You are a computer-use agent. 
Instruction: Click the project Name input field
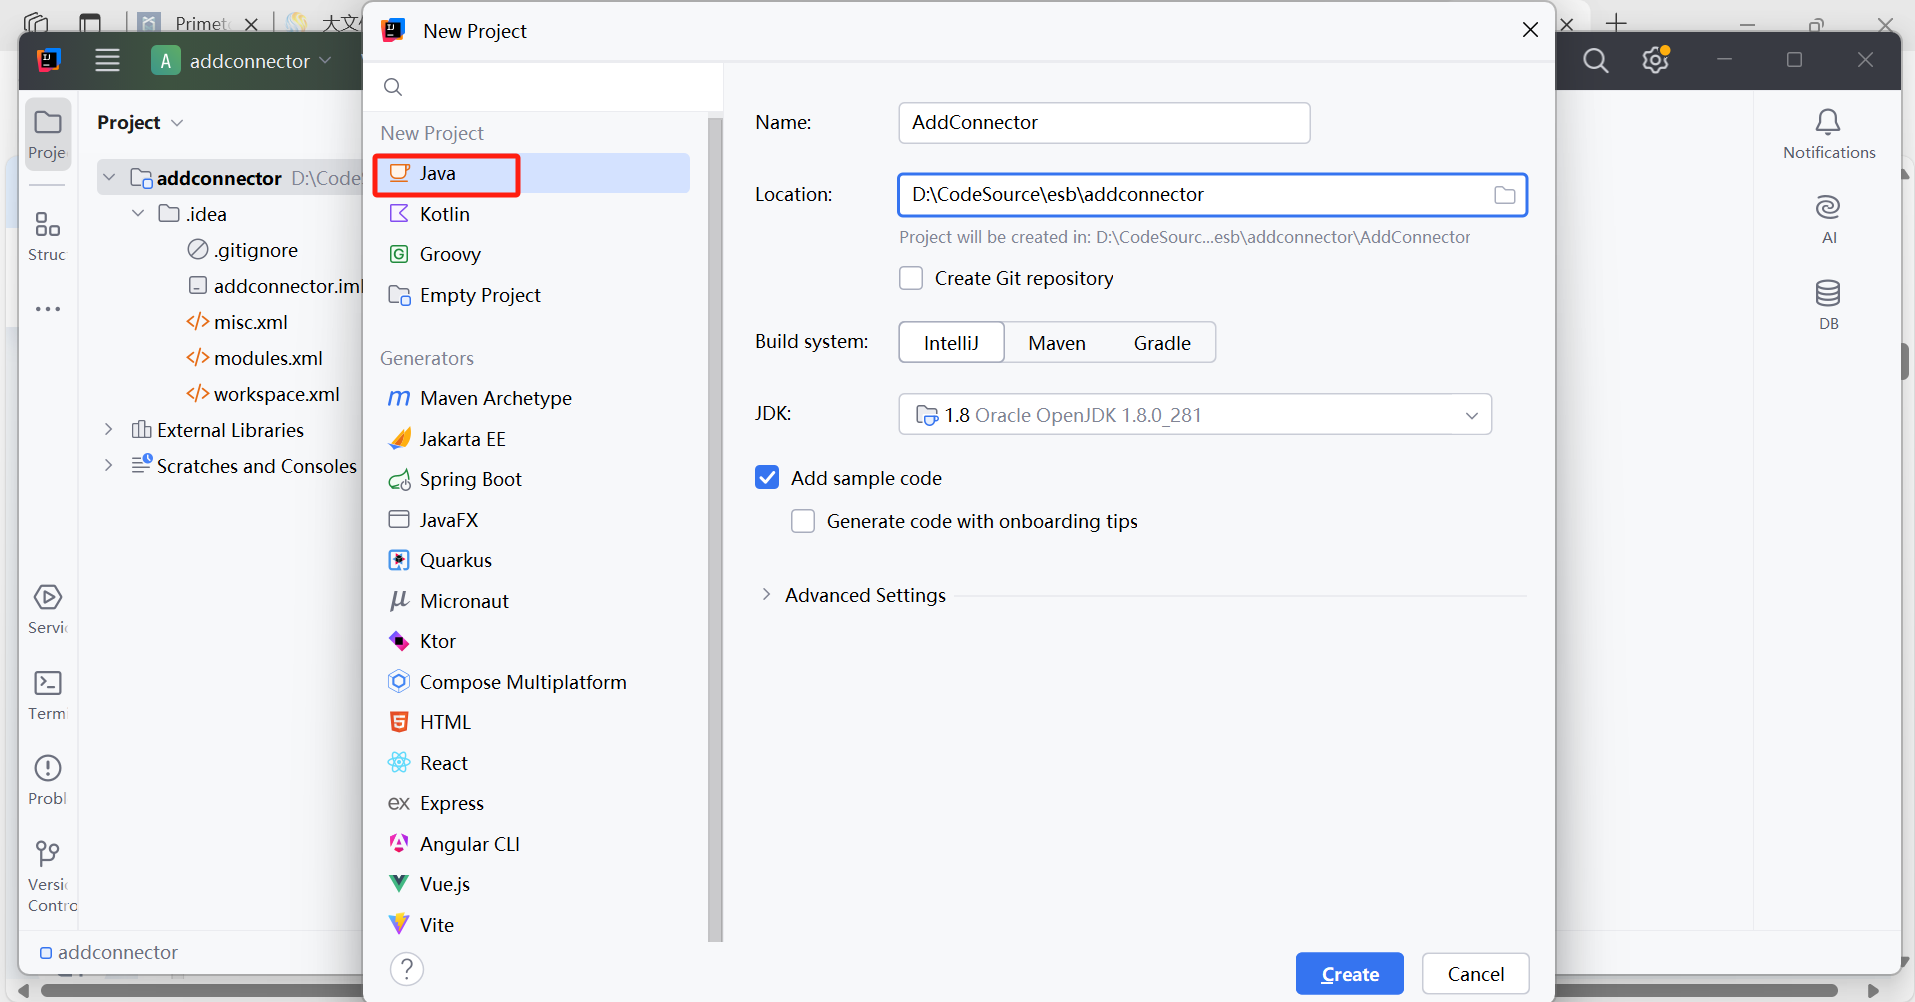1103,123
